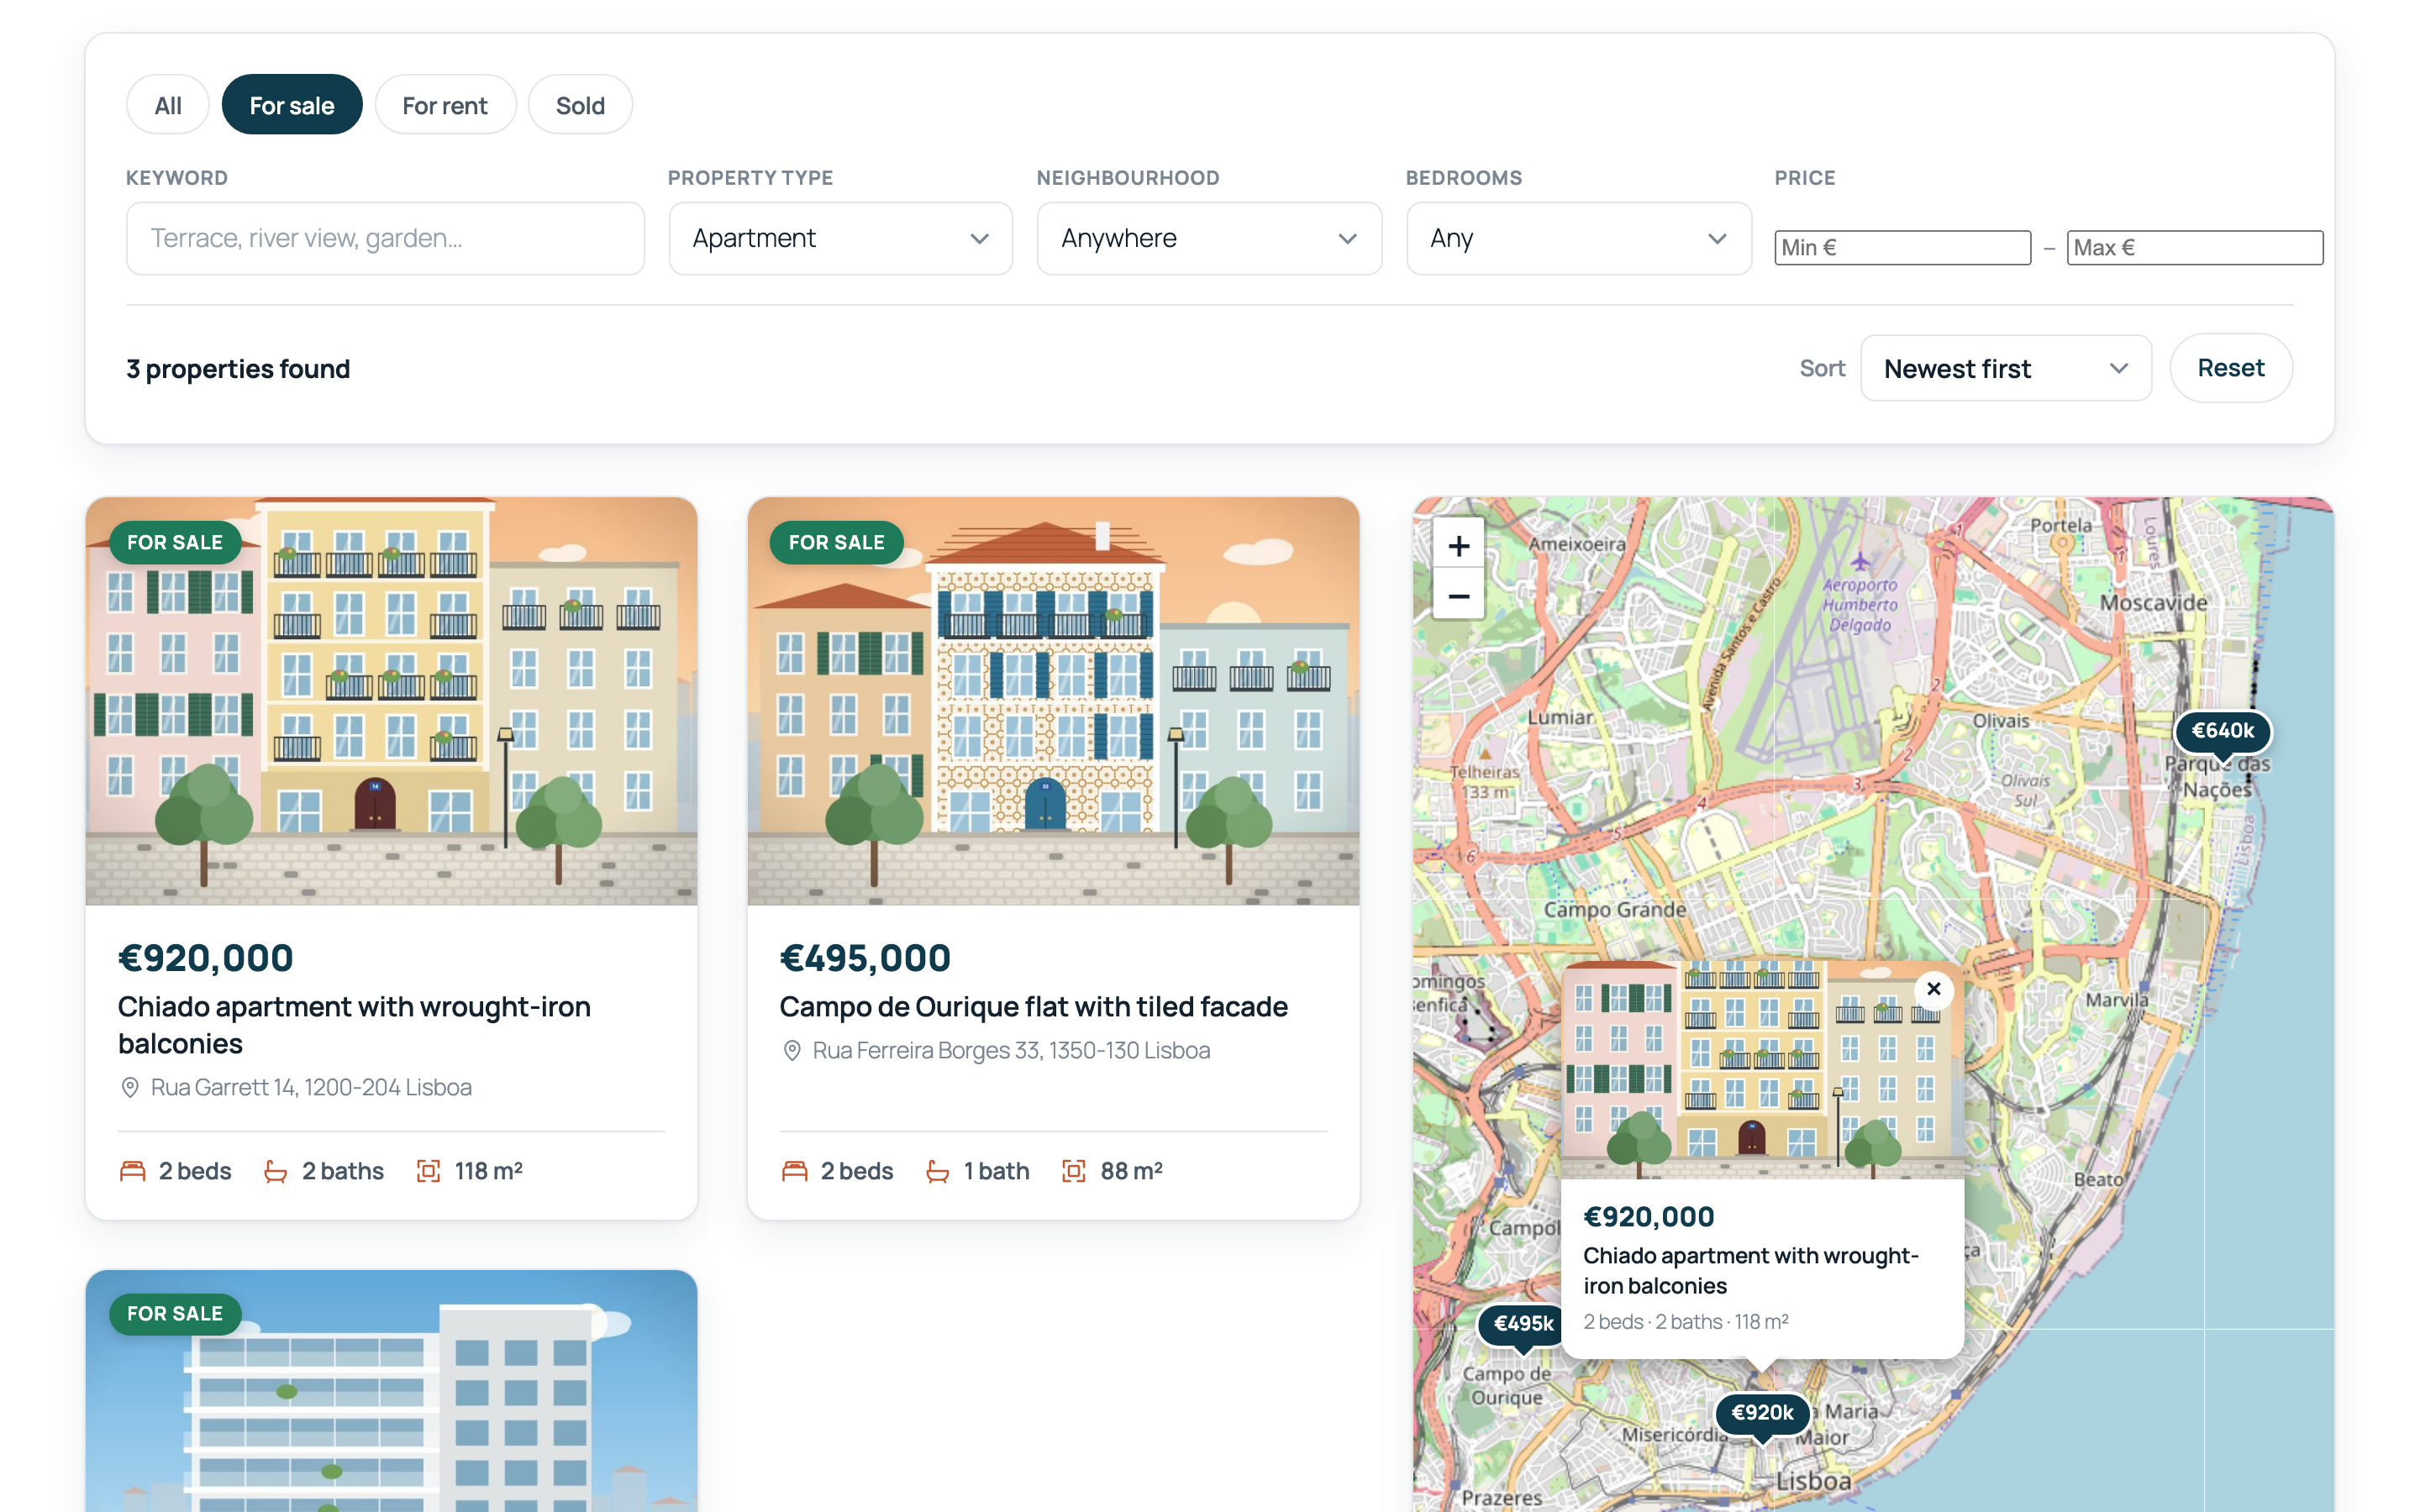Select the For sale filter
Viewport: 2420px width, 1512px height.
point(292,105)
